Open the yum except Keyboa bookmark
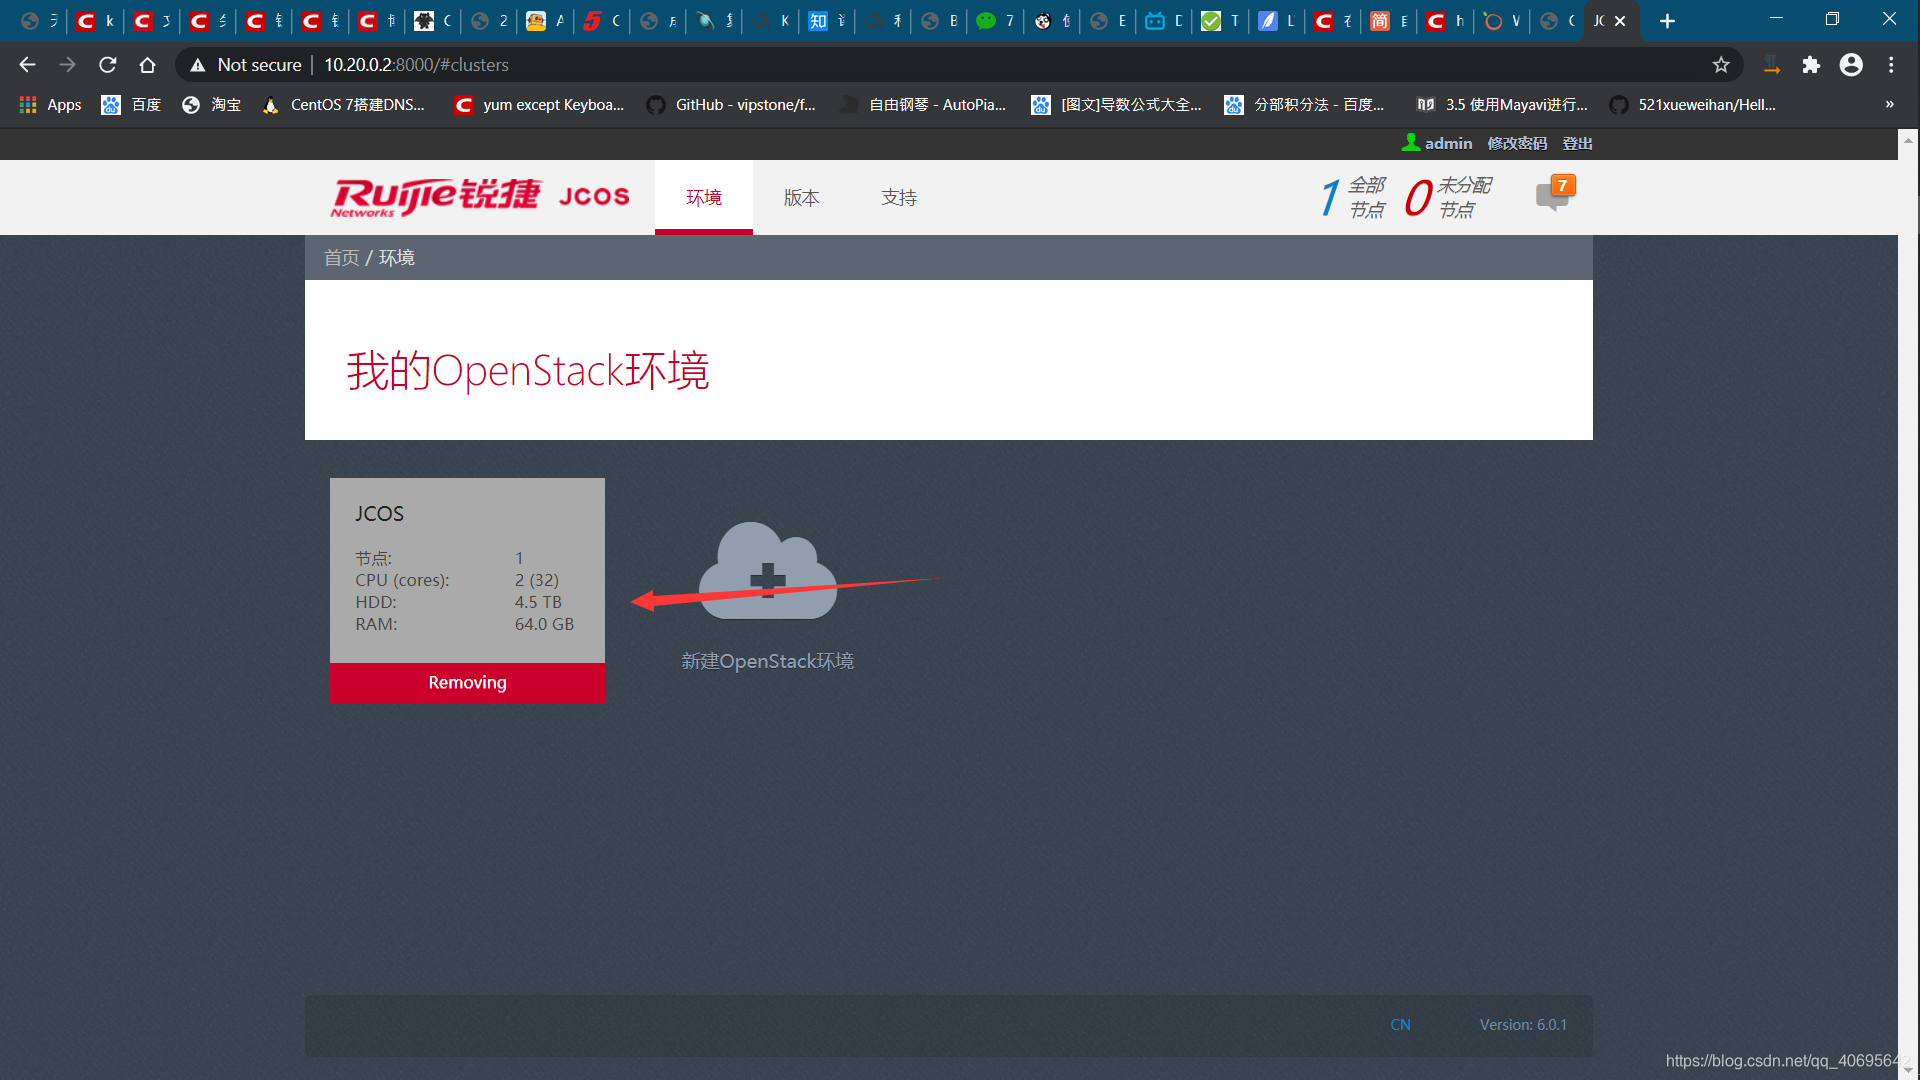The height and width of the screenshot is (1080, 1920). [539, 105]
